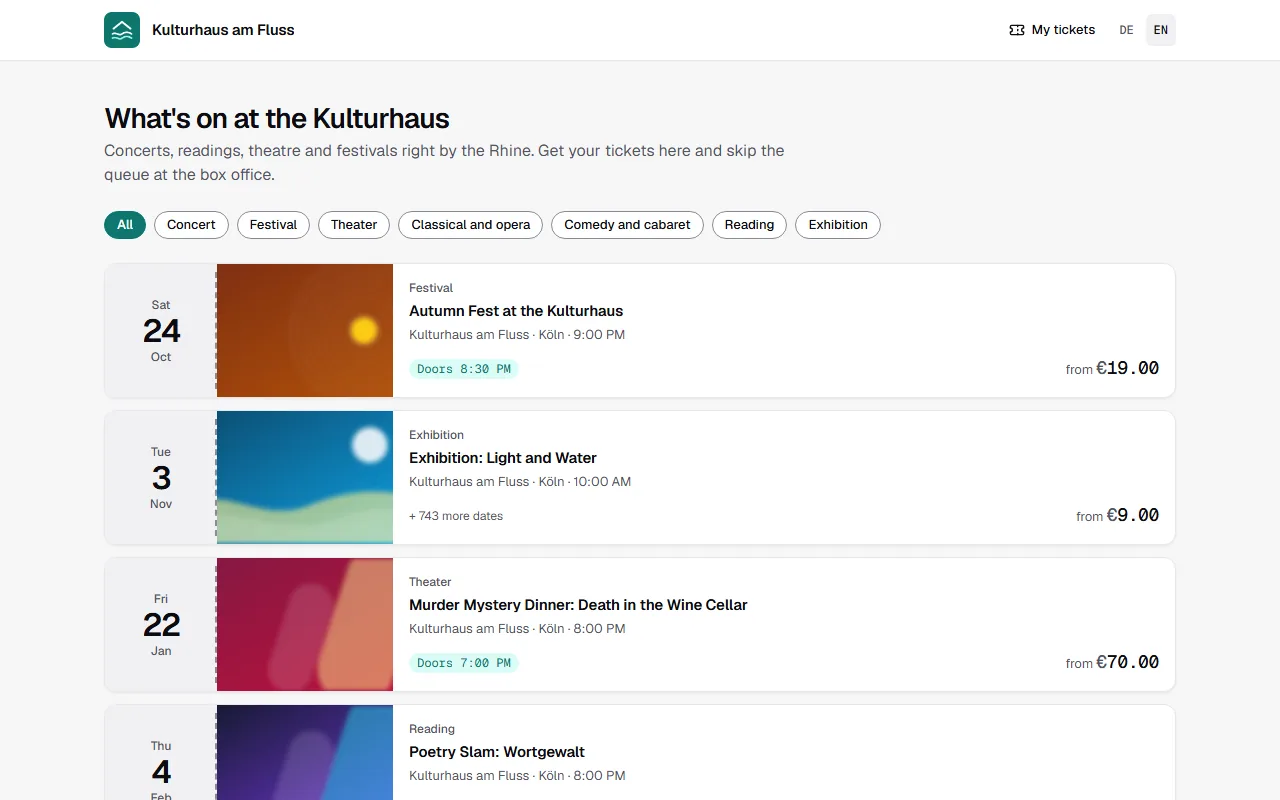Click the from €70.00 price

1112,662
